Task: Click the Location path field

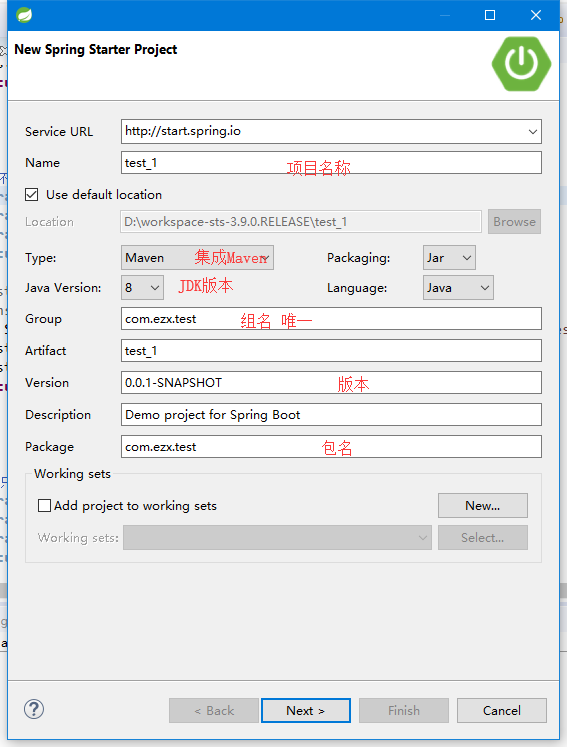Action: pyautogui.click(x=301, y=222)
